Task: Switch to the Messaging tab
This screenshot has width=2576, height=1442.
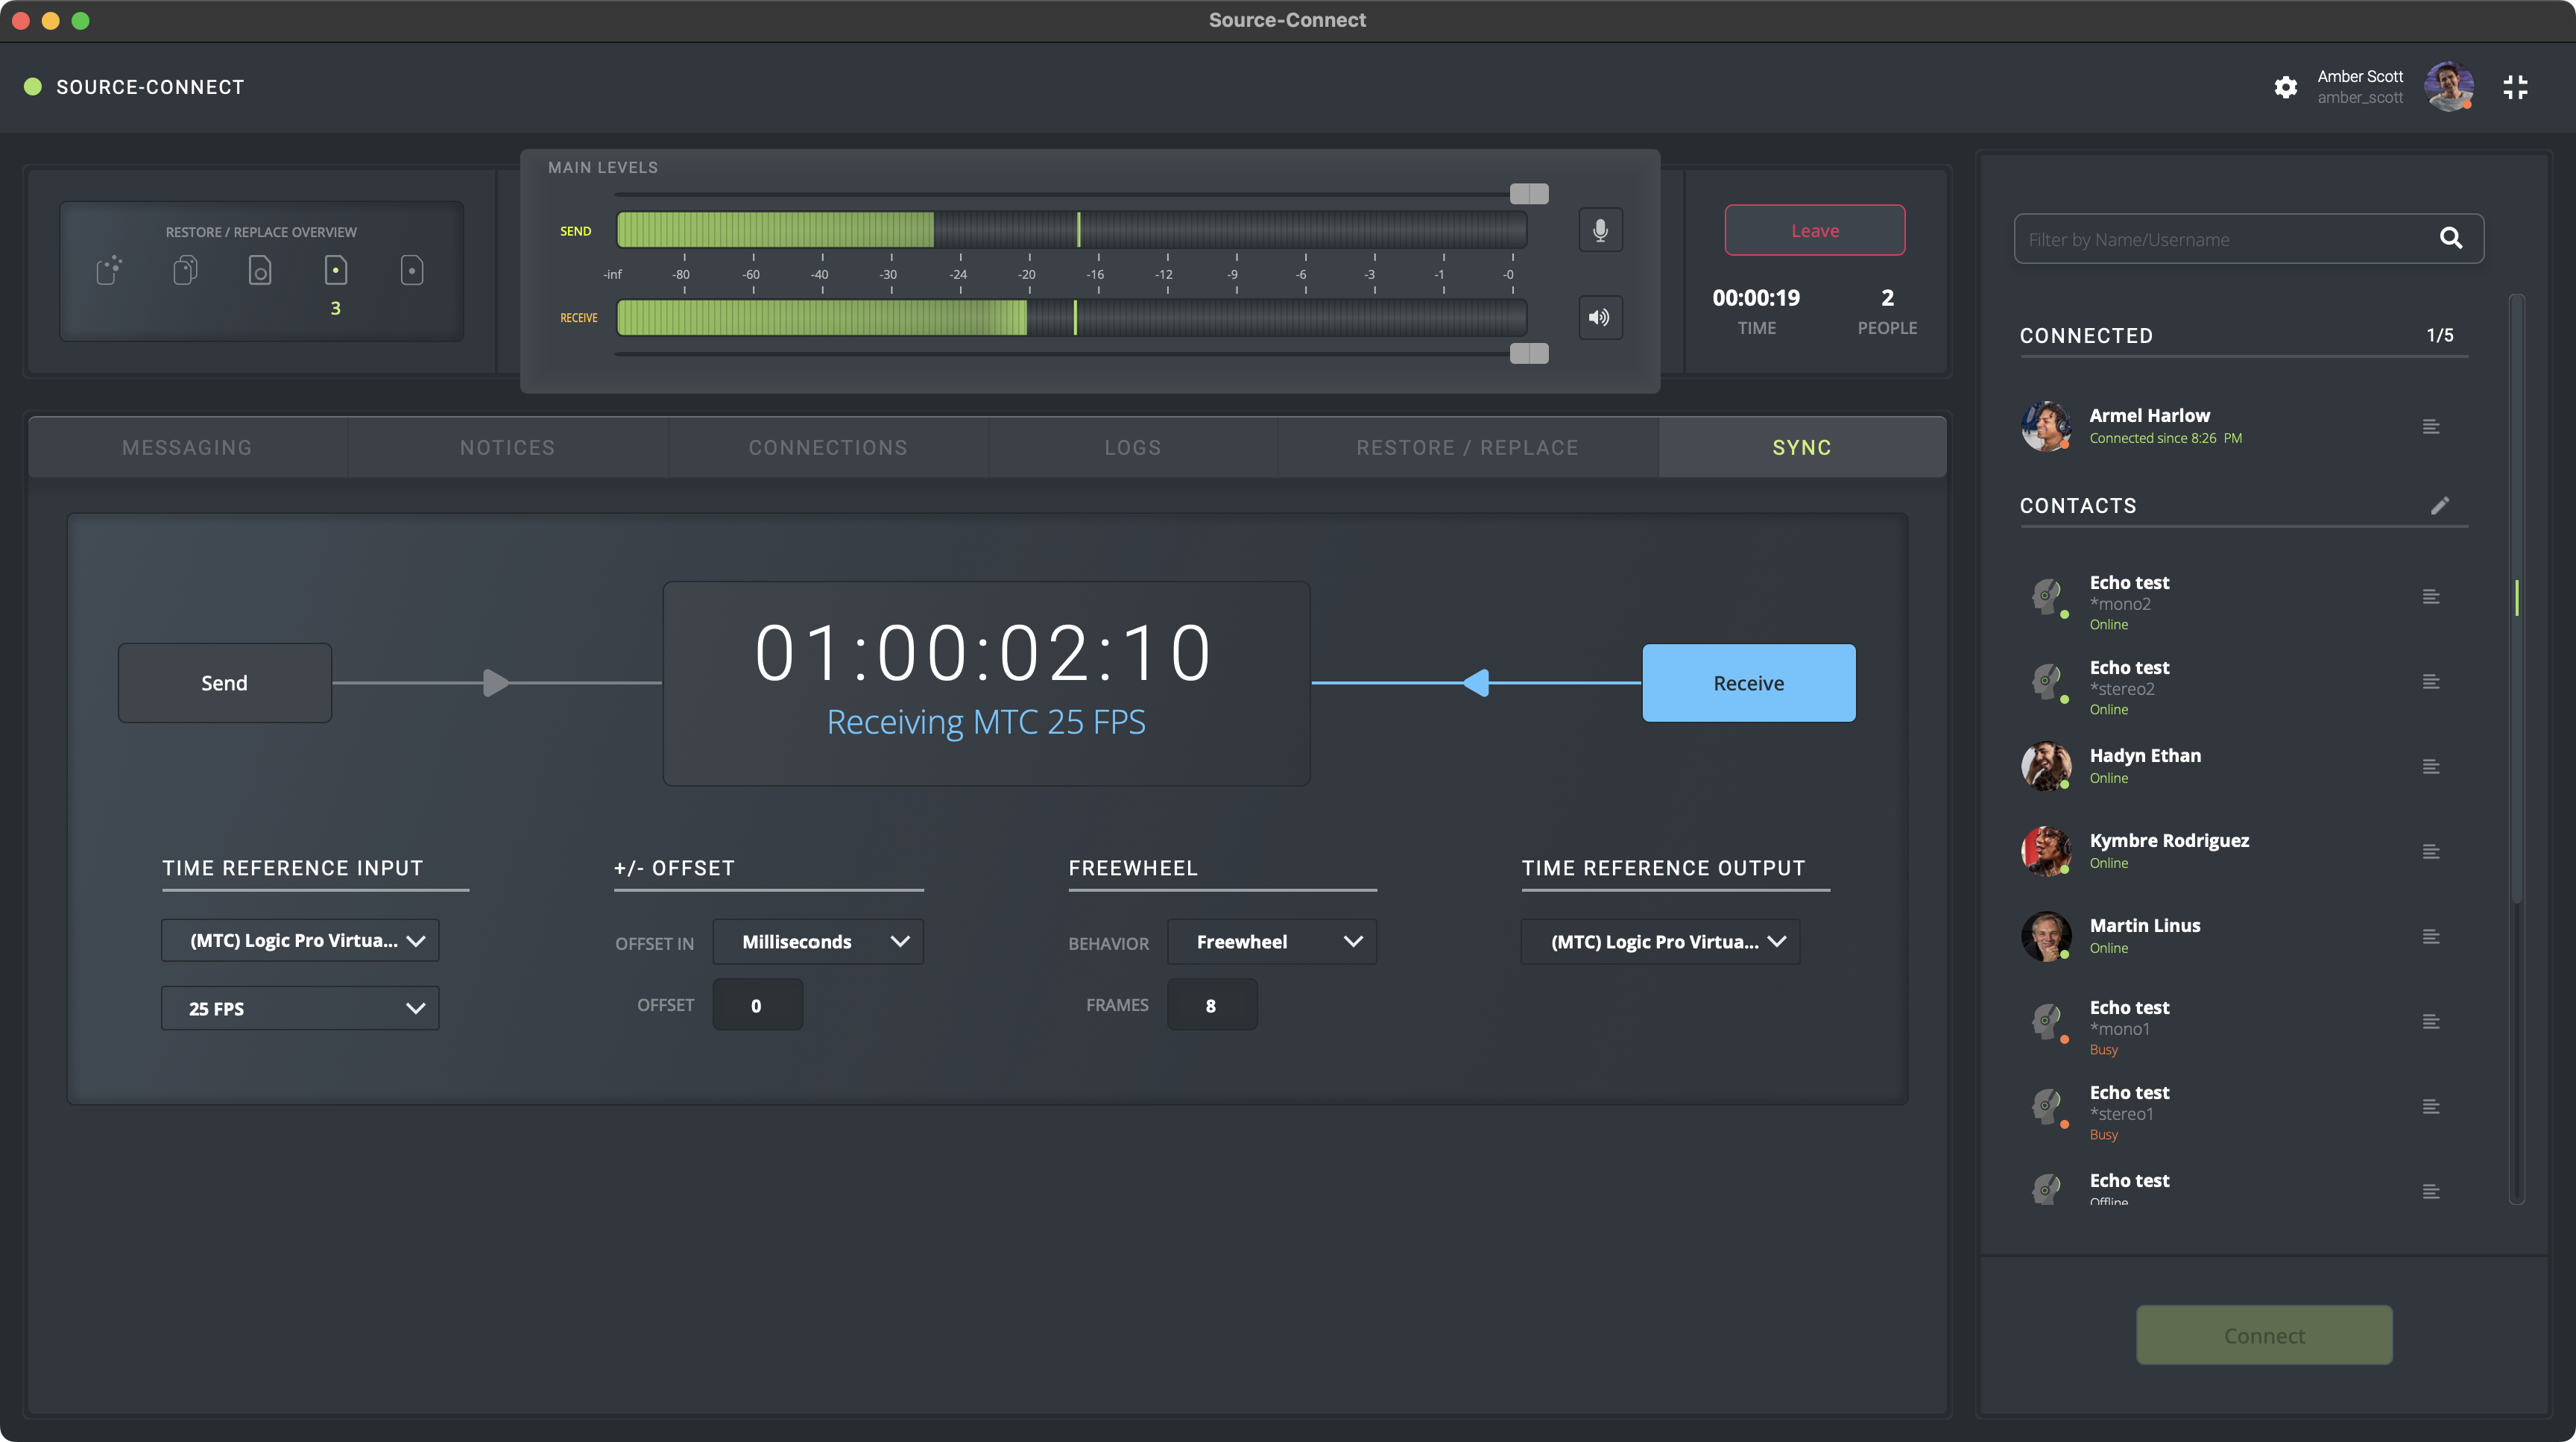Action: [x=187, y=448]
